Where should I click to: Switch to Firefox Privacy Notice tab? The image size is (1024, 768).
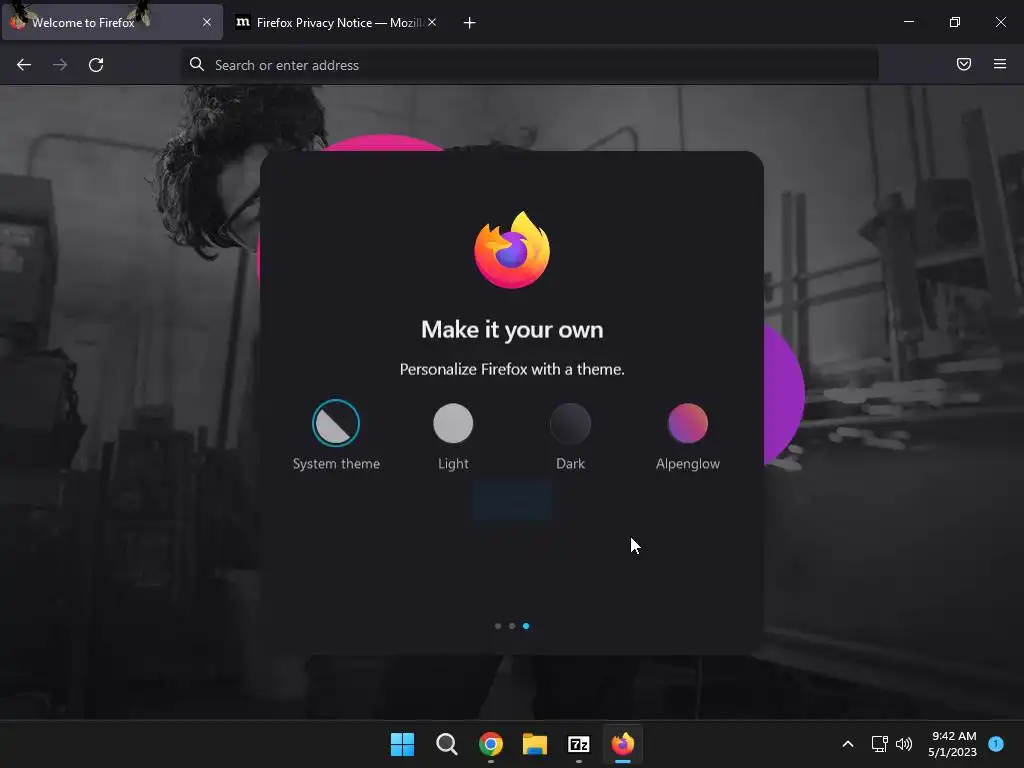pyautogui.click(x=336, y=22)
